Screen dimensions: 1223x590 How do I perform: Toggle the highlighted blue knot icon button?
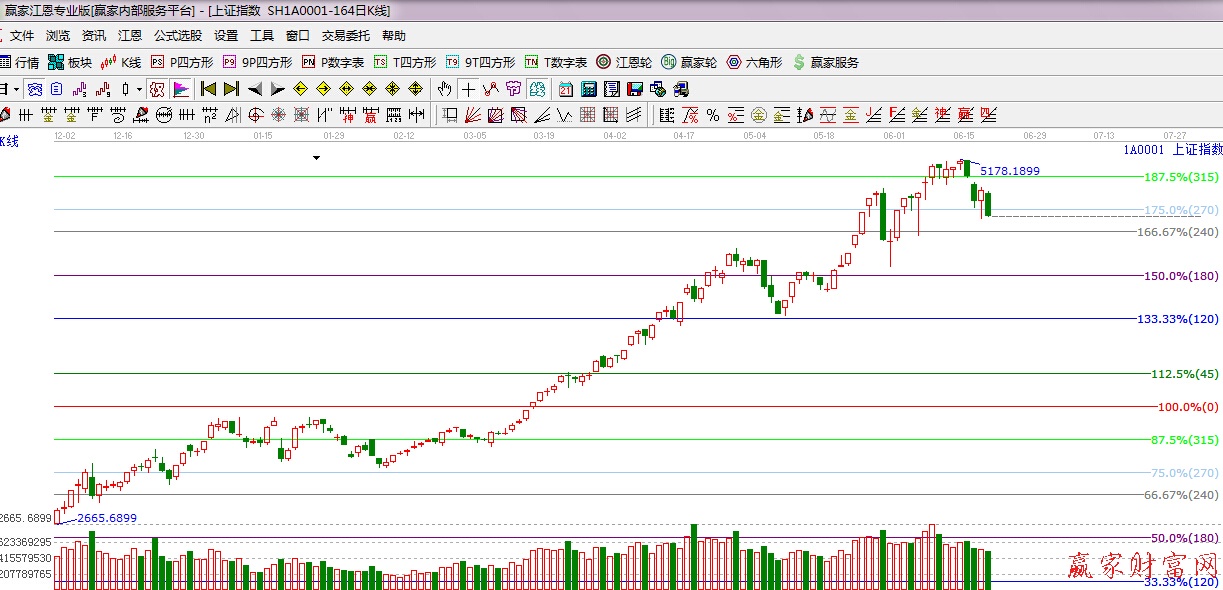point(35,89)
